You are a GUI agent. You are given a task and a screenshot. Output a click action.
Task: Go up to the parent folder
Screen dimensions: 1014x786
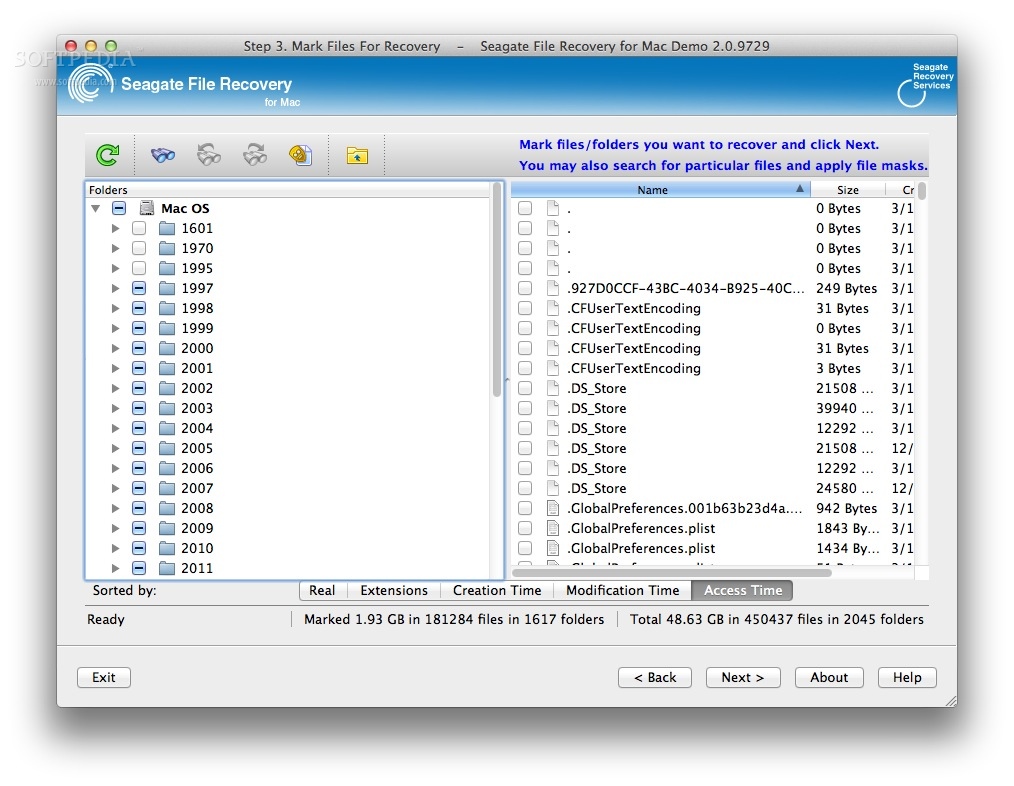point(356,155)
